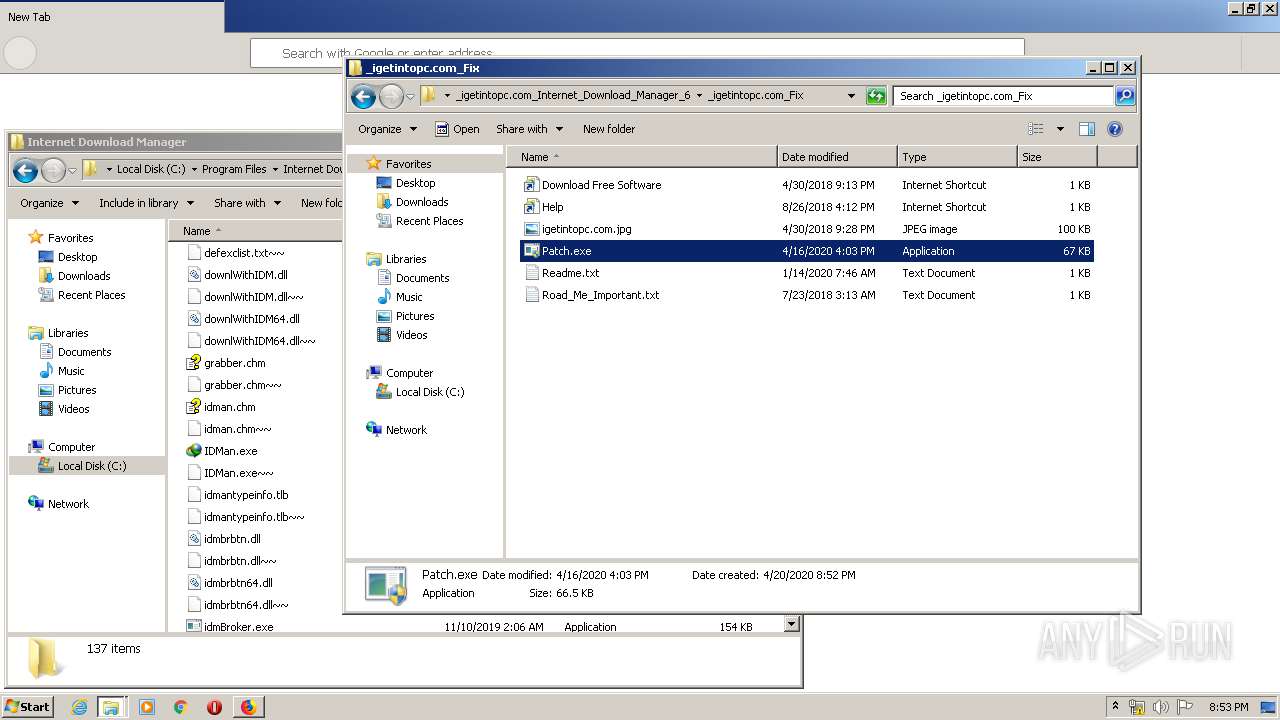1280x720 pixels.
Task: Click the Open toolbar button in the Fix window
Action: 457,129
